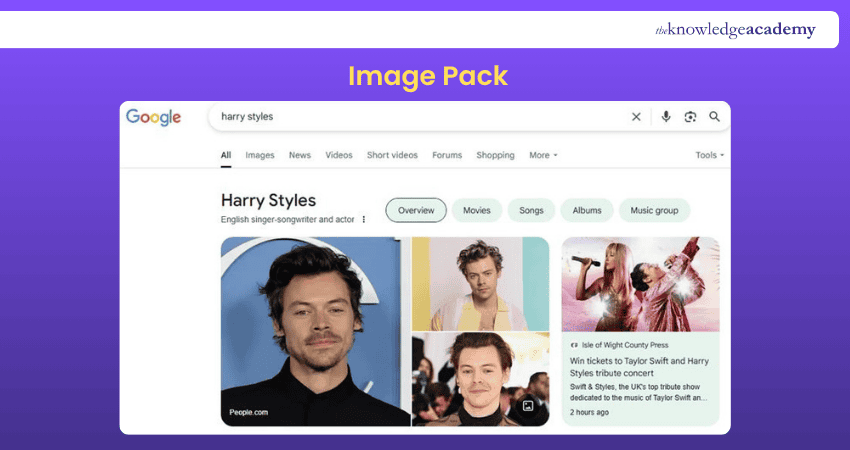Click 'English singer-songwriter and actor' subtitle
Image resolution: width=850 pixels, height=450 pixels.
tap(287, 220)
